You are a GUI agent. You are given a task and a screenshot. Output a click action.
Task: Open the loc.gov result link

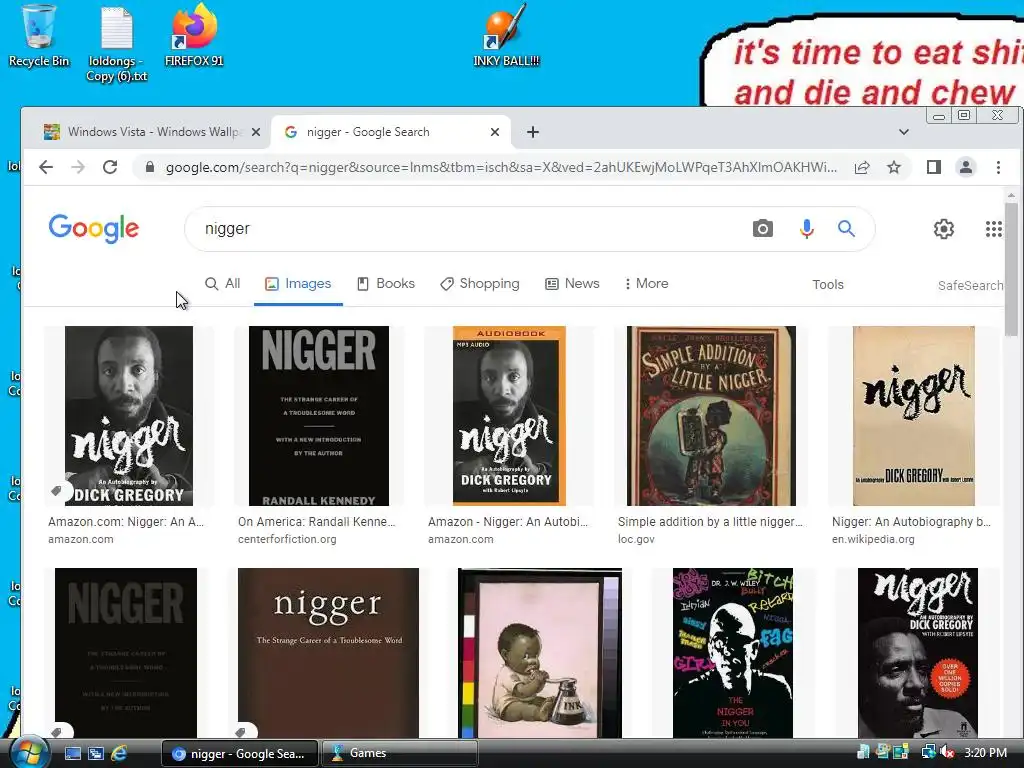pyautogui.click(x=636, y=539)
